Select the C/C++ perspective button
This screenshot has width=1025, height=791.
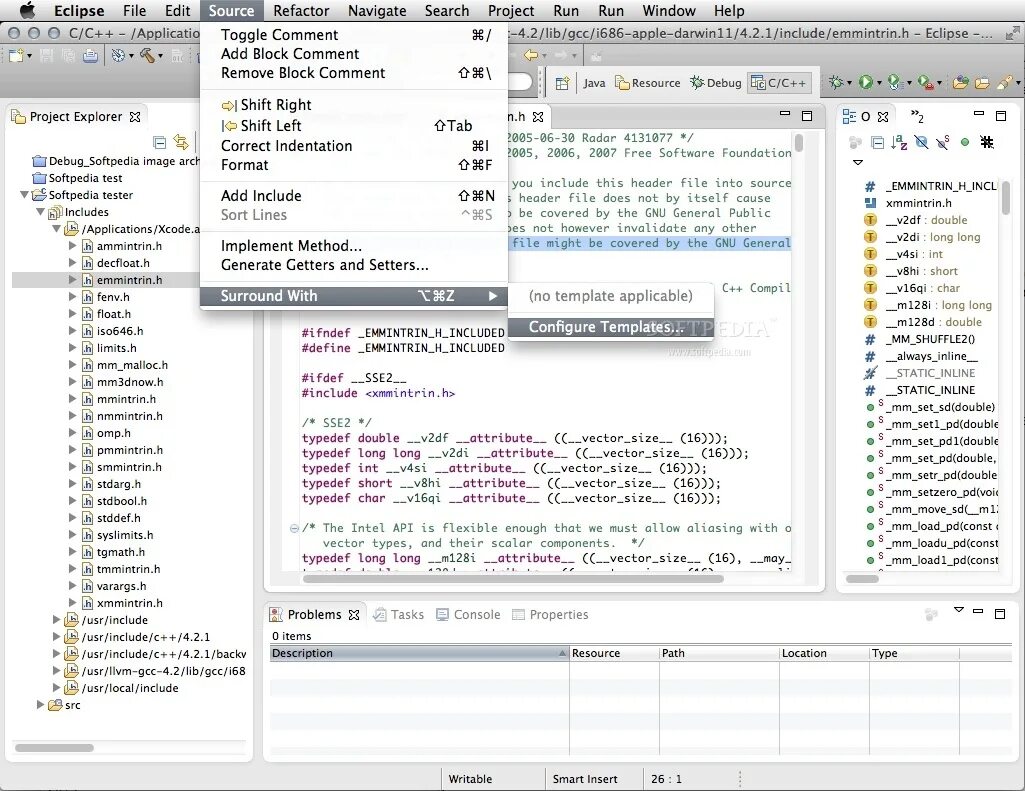point(779,83)
